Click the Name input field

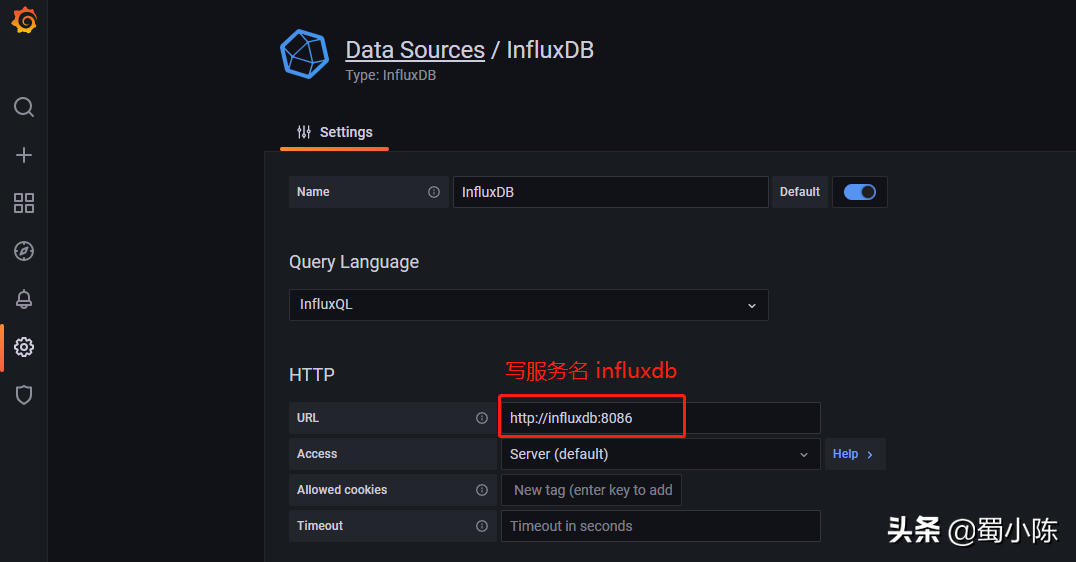point(611,192)
